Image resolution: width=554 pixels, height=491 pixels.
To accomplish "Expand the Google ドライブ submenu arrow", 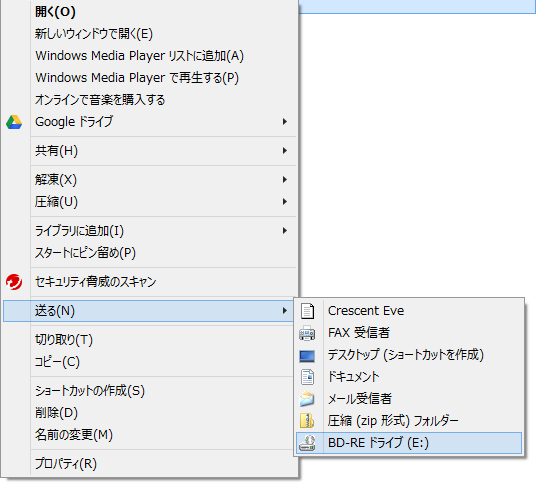I will pos(285,122).
